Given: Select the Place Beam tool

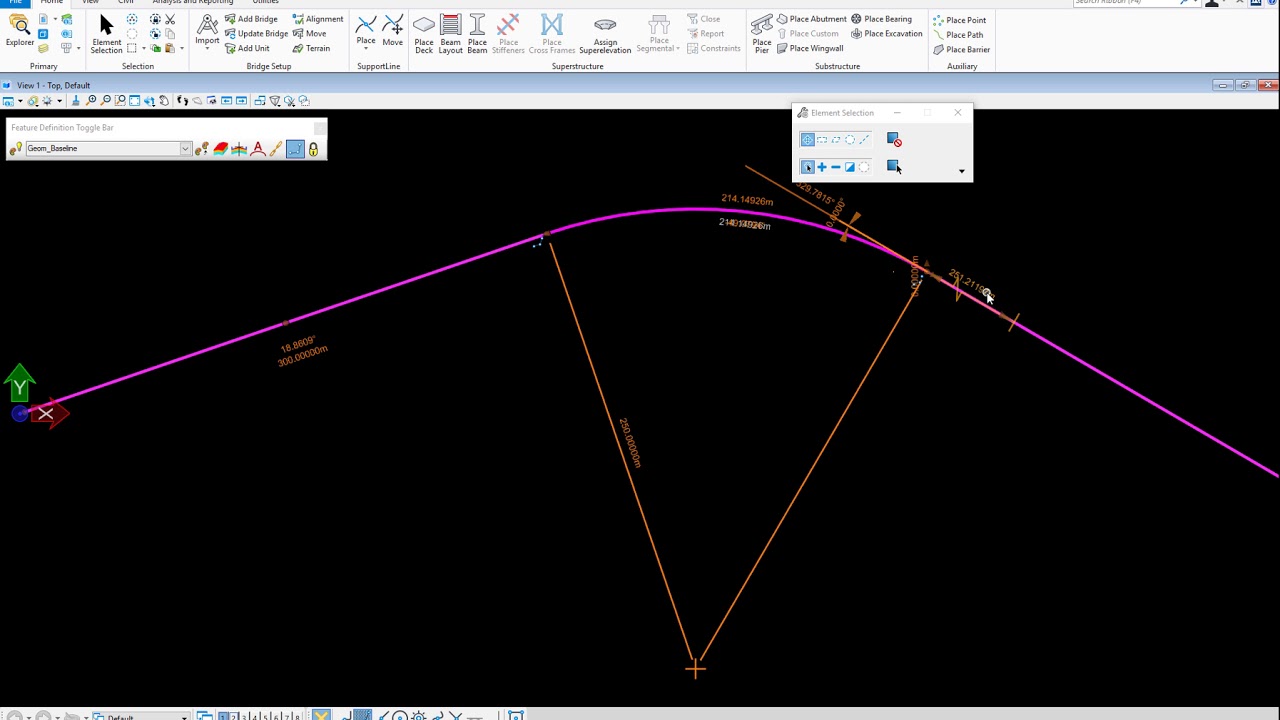Looking at the screenshot, I should click(x=477, y=34).
